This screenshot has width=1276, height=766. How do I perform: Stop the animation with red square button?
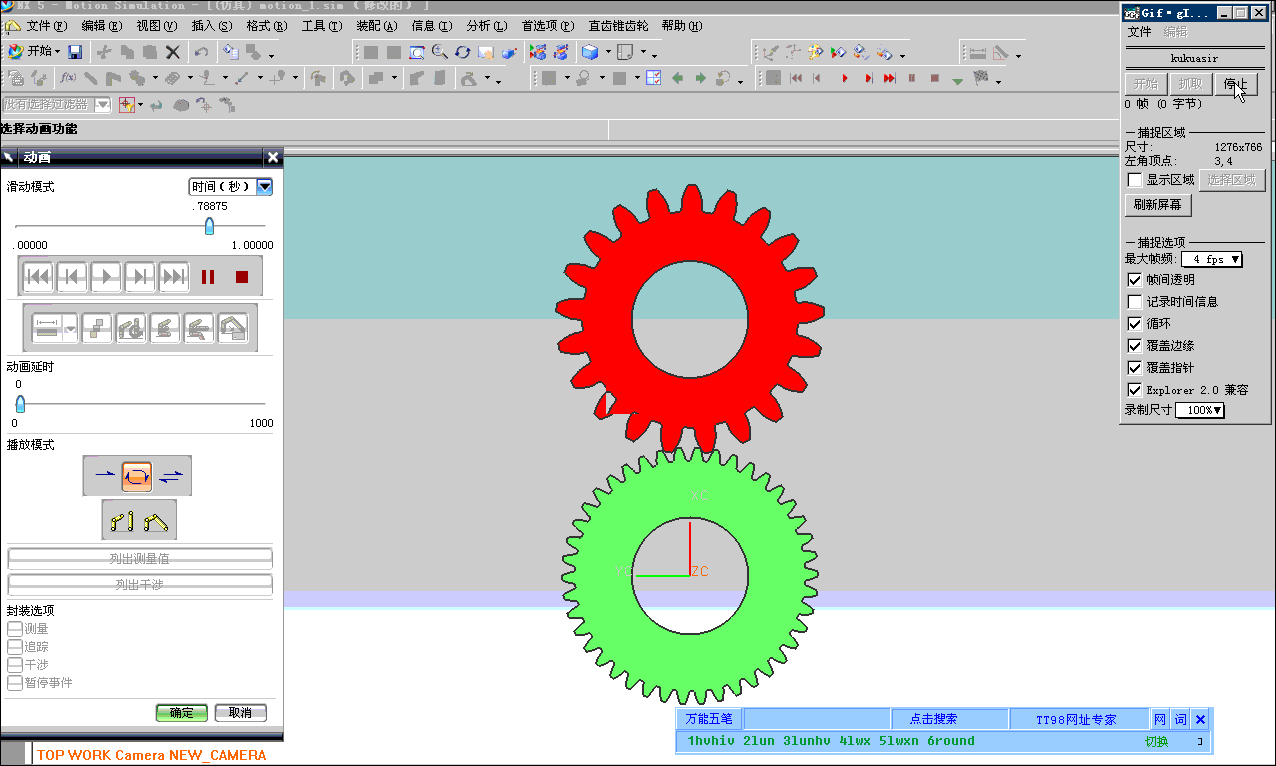click(x=241, y=277)
